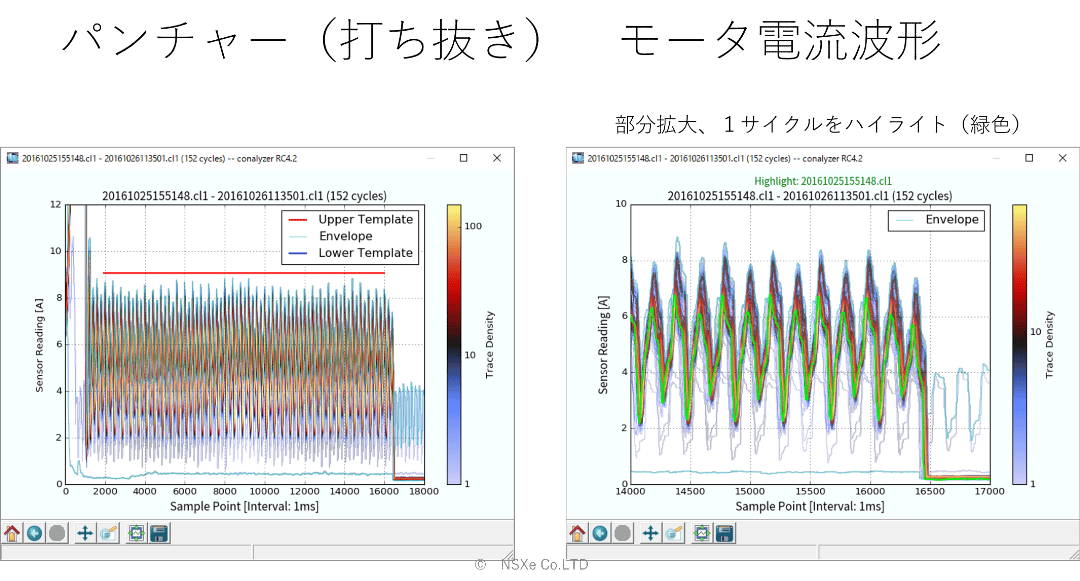Click the Back arrow icon in the left plot window
This screenshot has width=1080, height=581.
[x=34, y=534]
